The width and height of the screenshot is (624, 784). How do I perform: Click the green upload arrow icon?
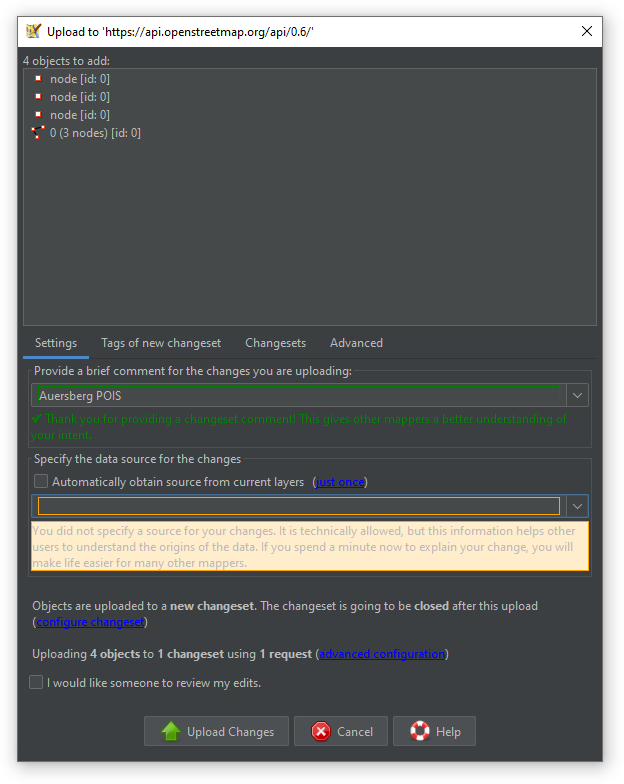[171, 731]
